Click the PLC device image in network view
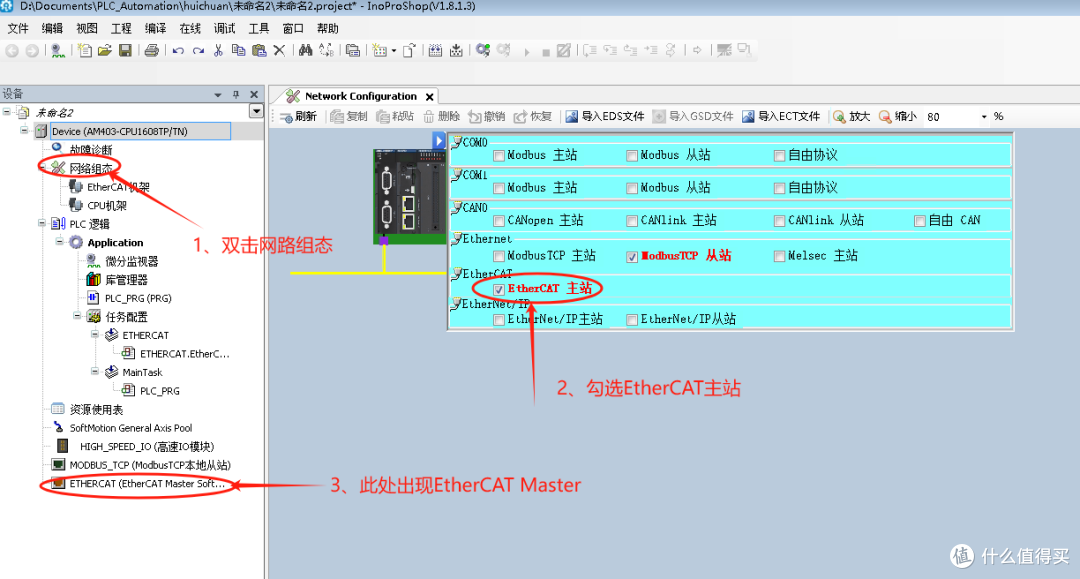This screenshot has width=1080, height=579. pos(409,196)
